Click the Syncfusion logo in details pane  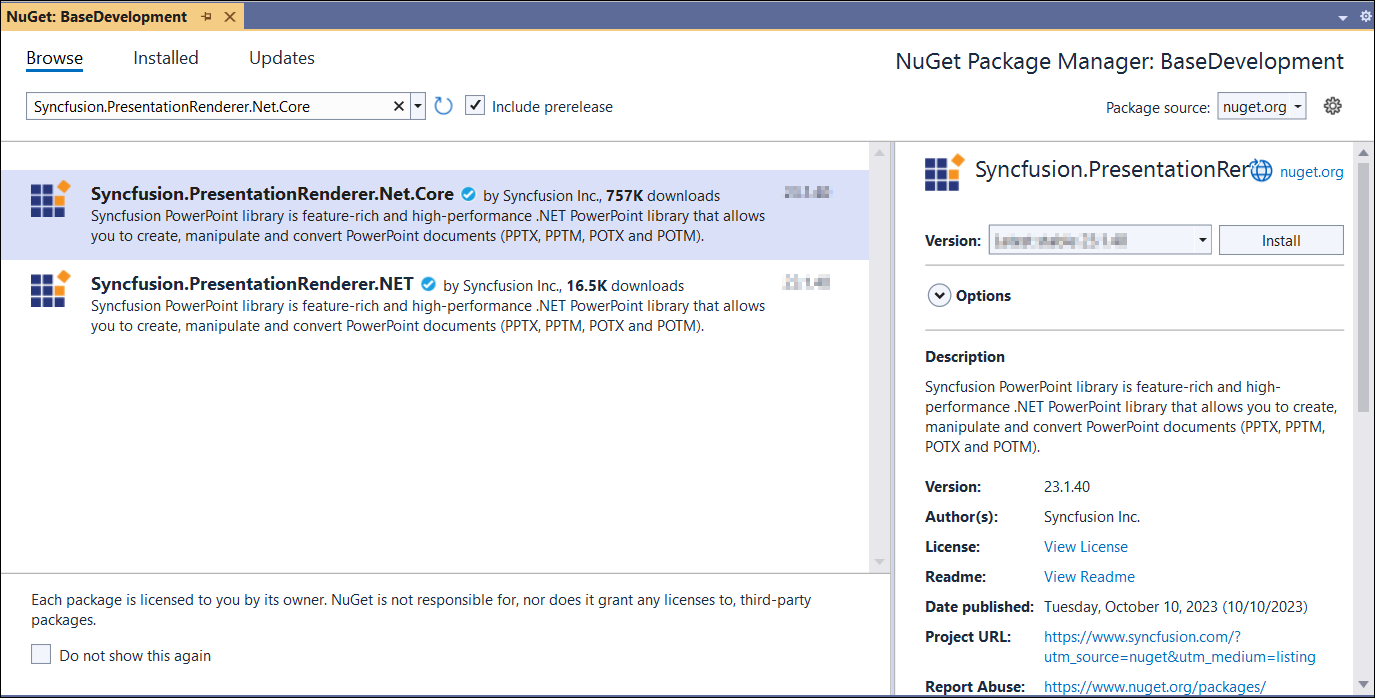tap(944, 172)
